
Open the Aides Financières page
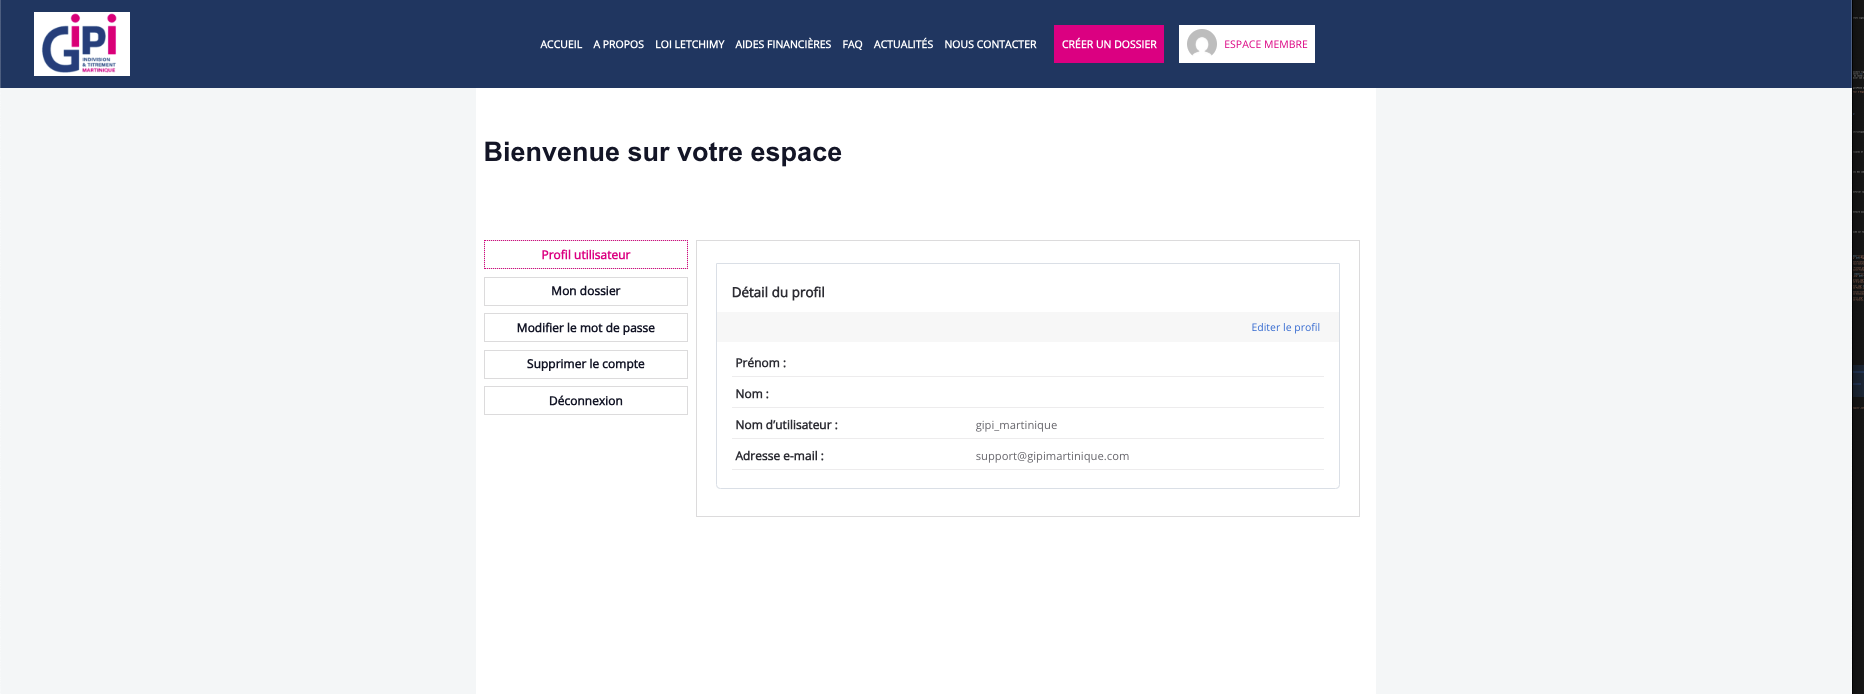point(783,44)
